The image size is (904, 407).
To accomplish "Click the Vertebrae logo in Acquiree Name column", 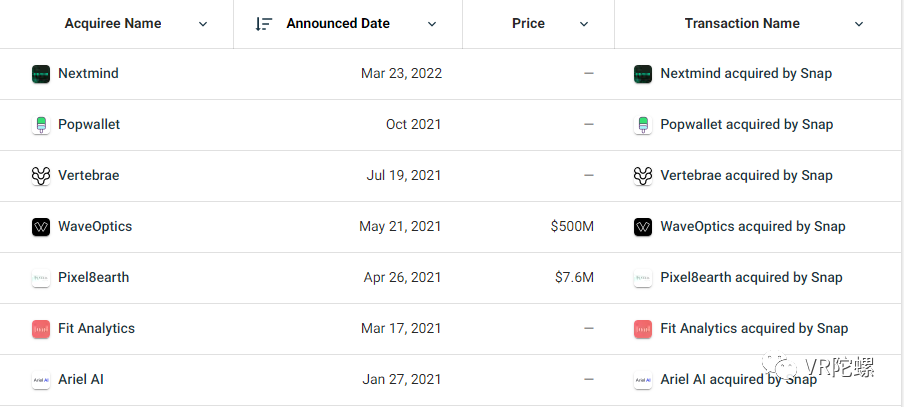I will (41, 175).
